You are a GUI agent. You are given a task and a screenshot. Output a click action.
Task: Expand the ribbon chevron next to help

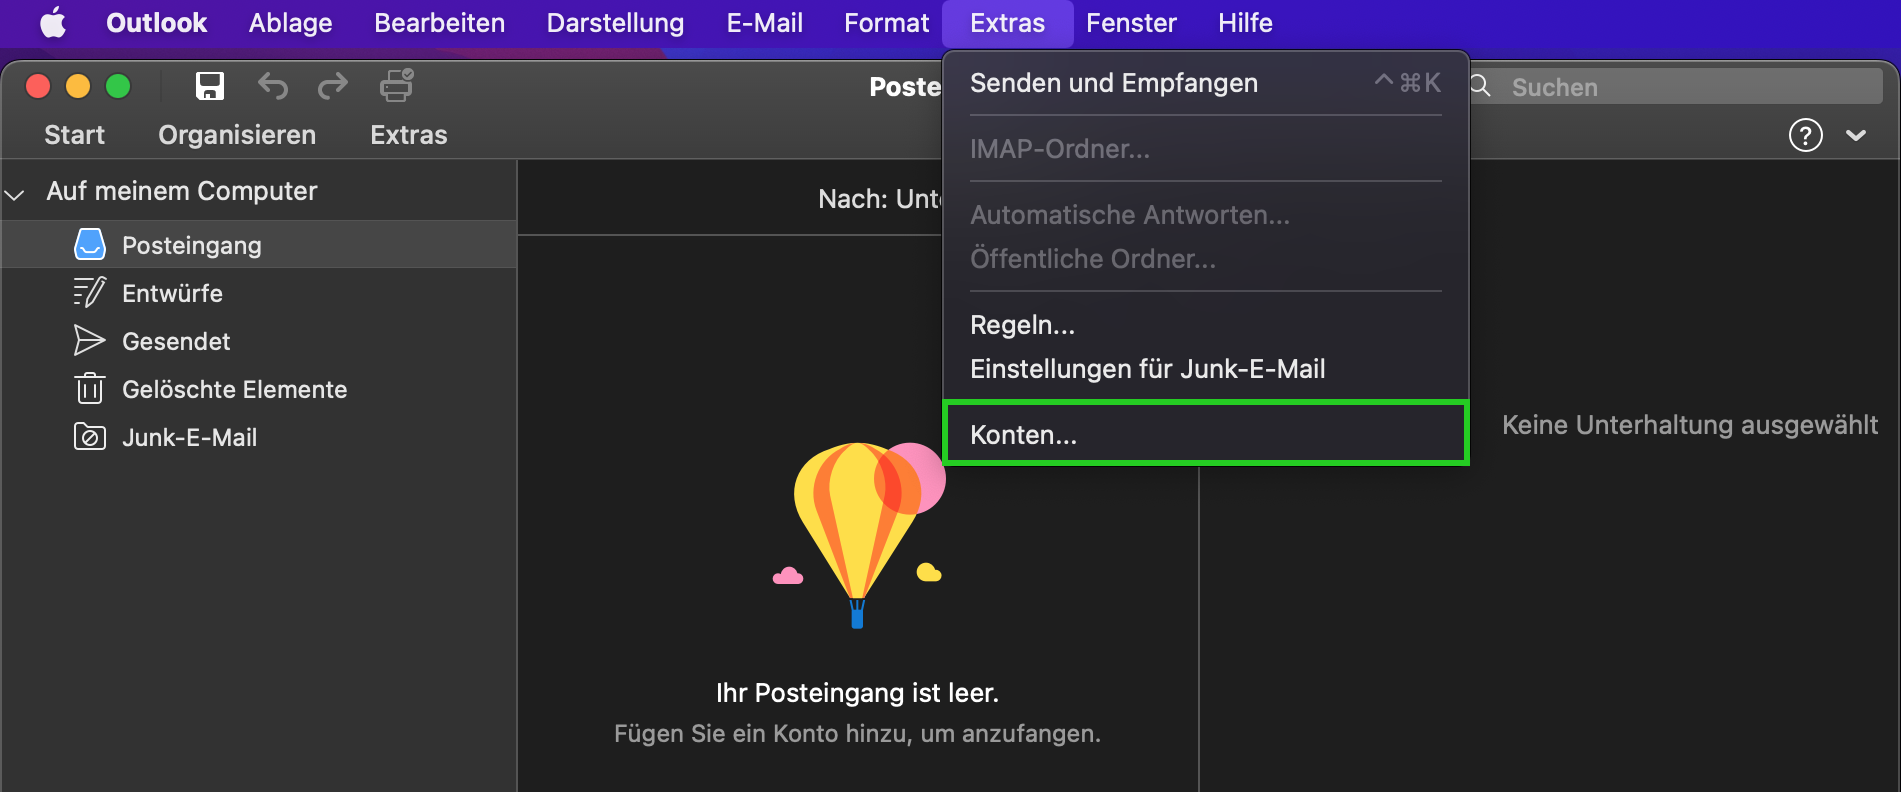point(1856,135)
